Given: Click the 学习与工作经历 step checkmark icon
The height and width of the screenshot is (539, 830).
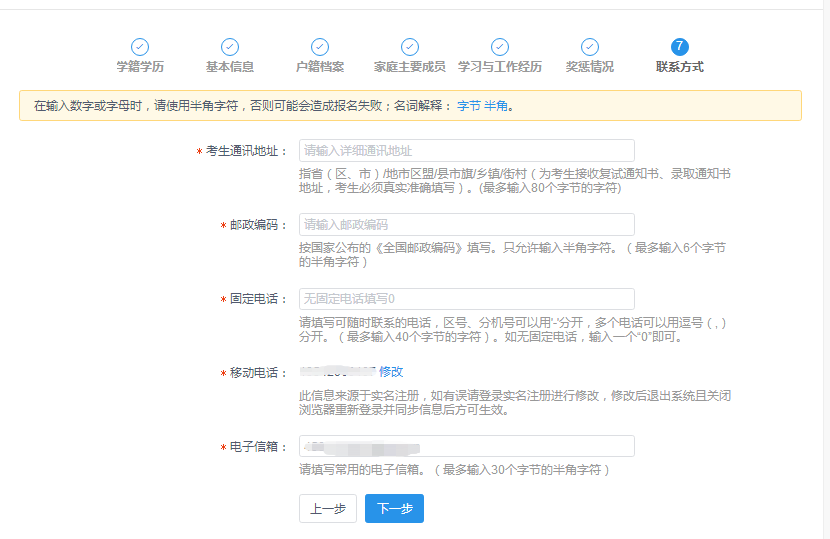Looking at the screenshot, I should click(x=500, y=47).
